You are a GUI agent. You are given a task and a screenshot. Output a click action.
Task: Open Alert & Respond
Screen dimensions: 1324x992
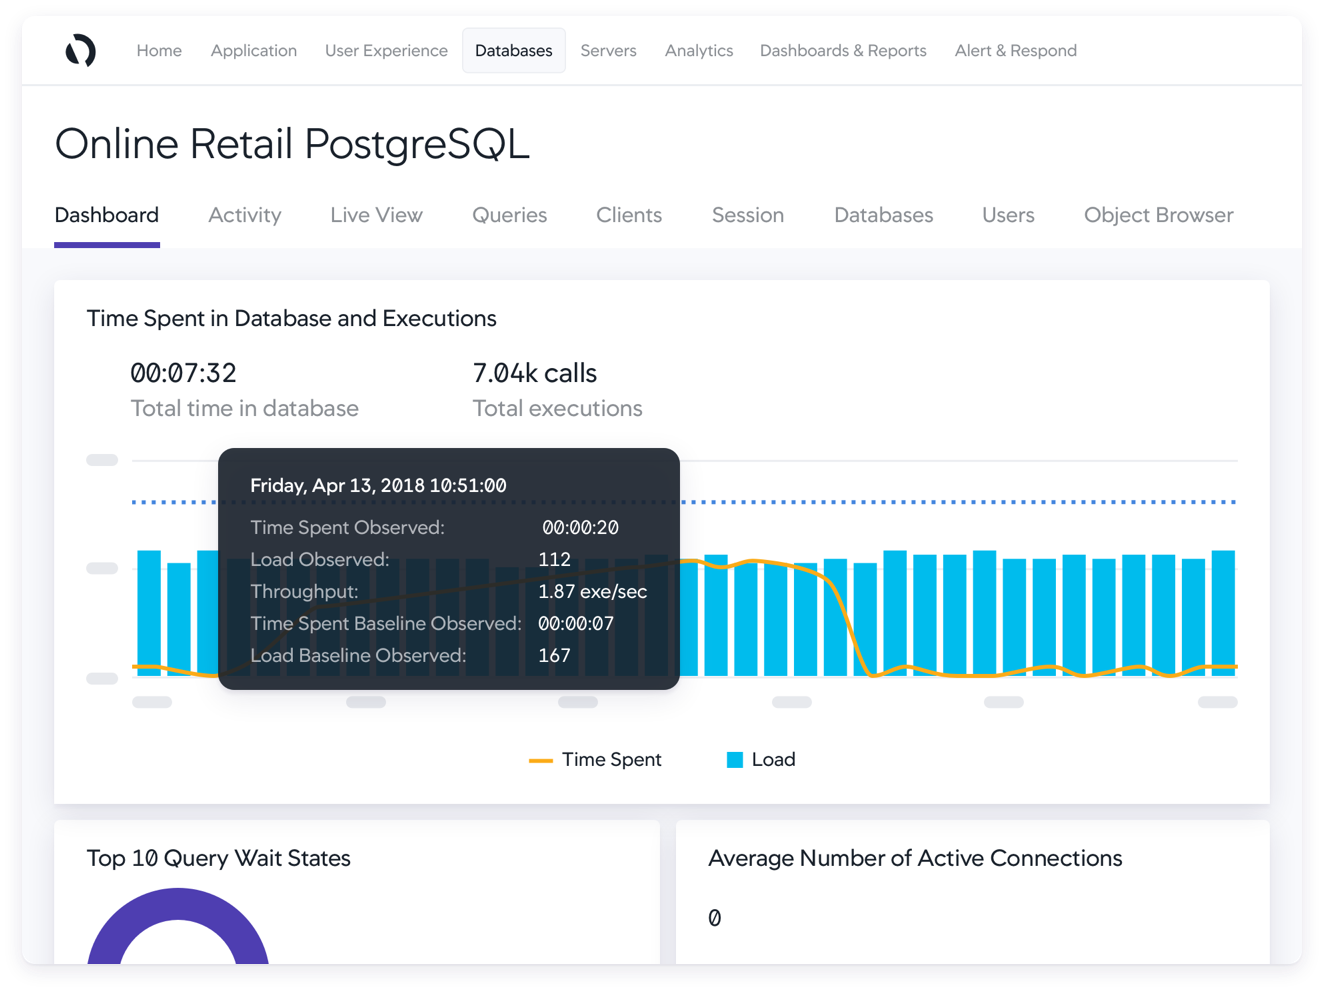1015,51
